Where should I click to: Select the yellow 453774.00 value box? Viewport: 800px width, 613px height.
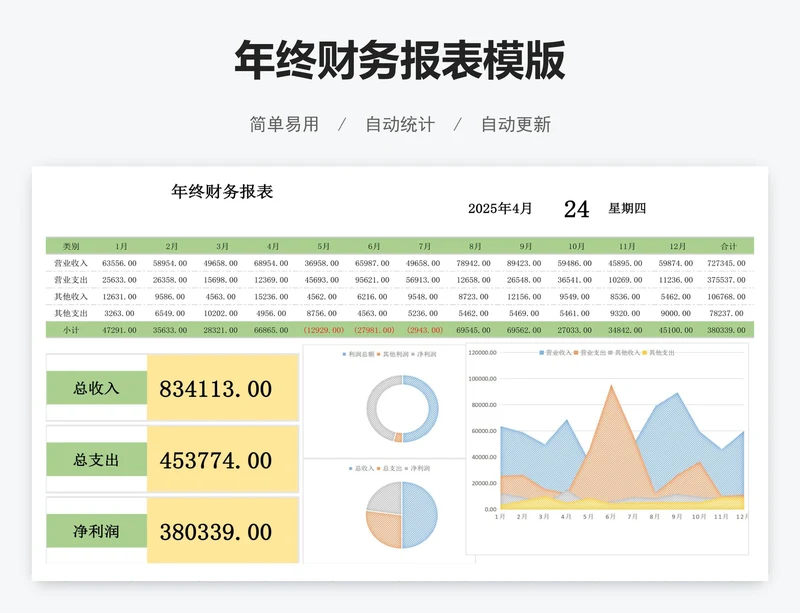[x=222, y=459]
